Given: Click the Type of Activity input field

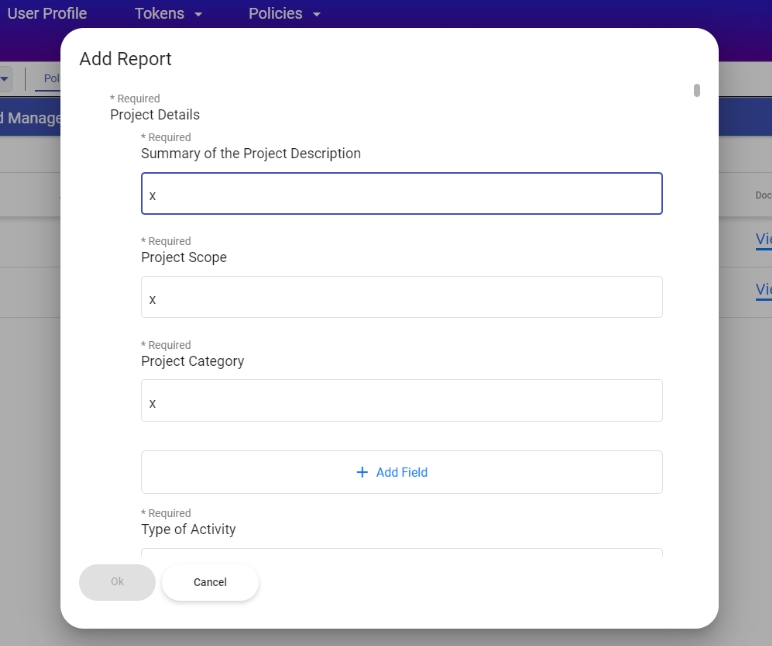Looking at the screenshot, I should pyautogui.click(x=401, y=551).
